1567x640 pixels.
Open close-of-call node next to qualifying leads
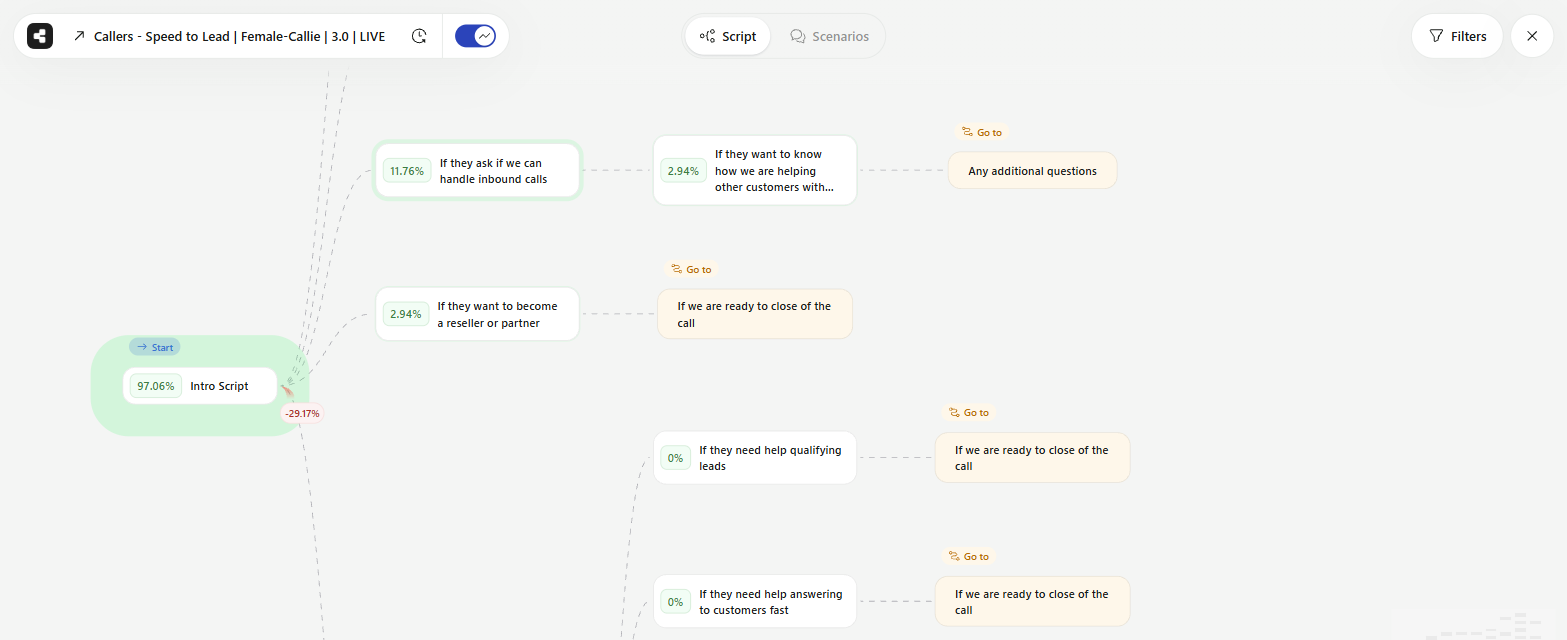point(1032,458)
